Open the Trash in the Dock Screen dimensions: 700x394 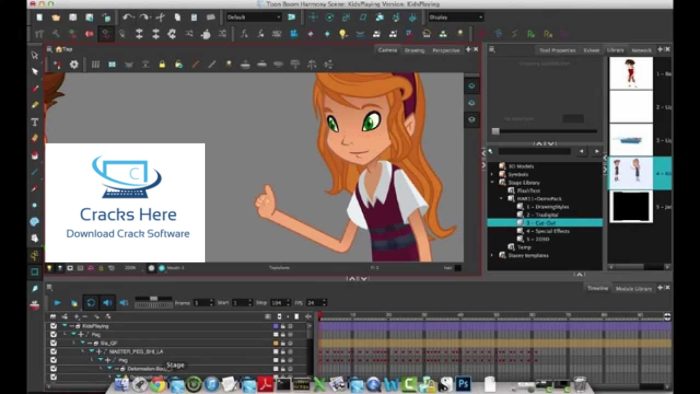click(580, 384)
